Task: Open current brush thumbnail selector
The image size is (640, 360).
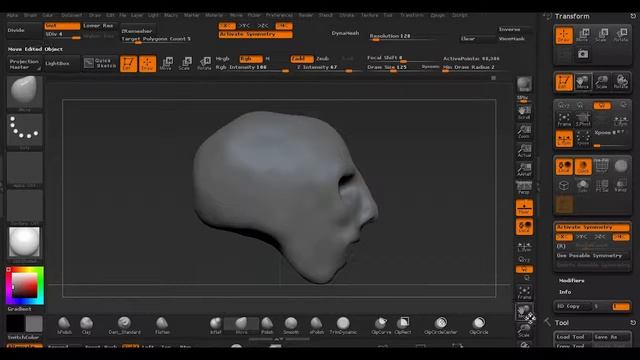Action: [x=25, y=93]
